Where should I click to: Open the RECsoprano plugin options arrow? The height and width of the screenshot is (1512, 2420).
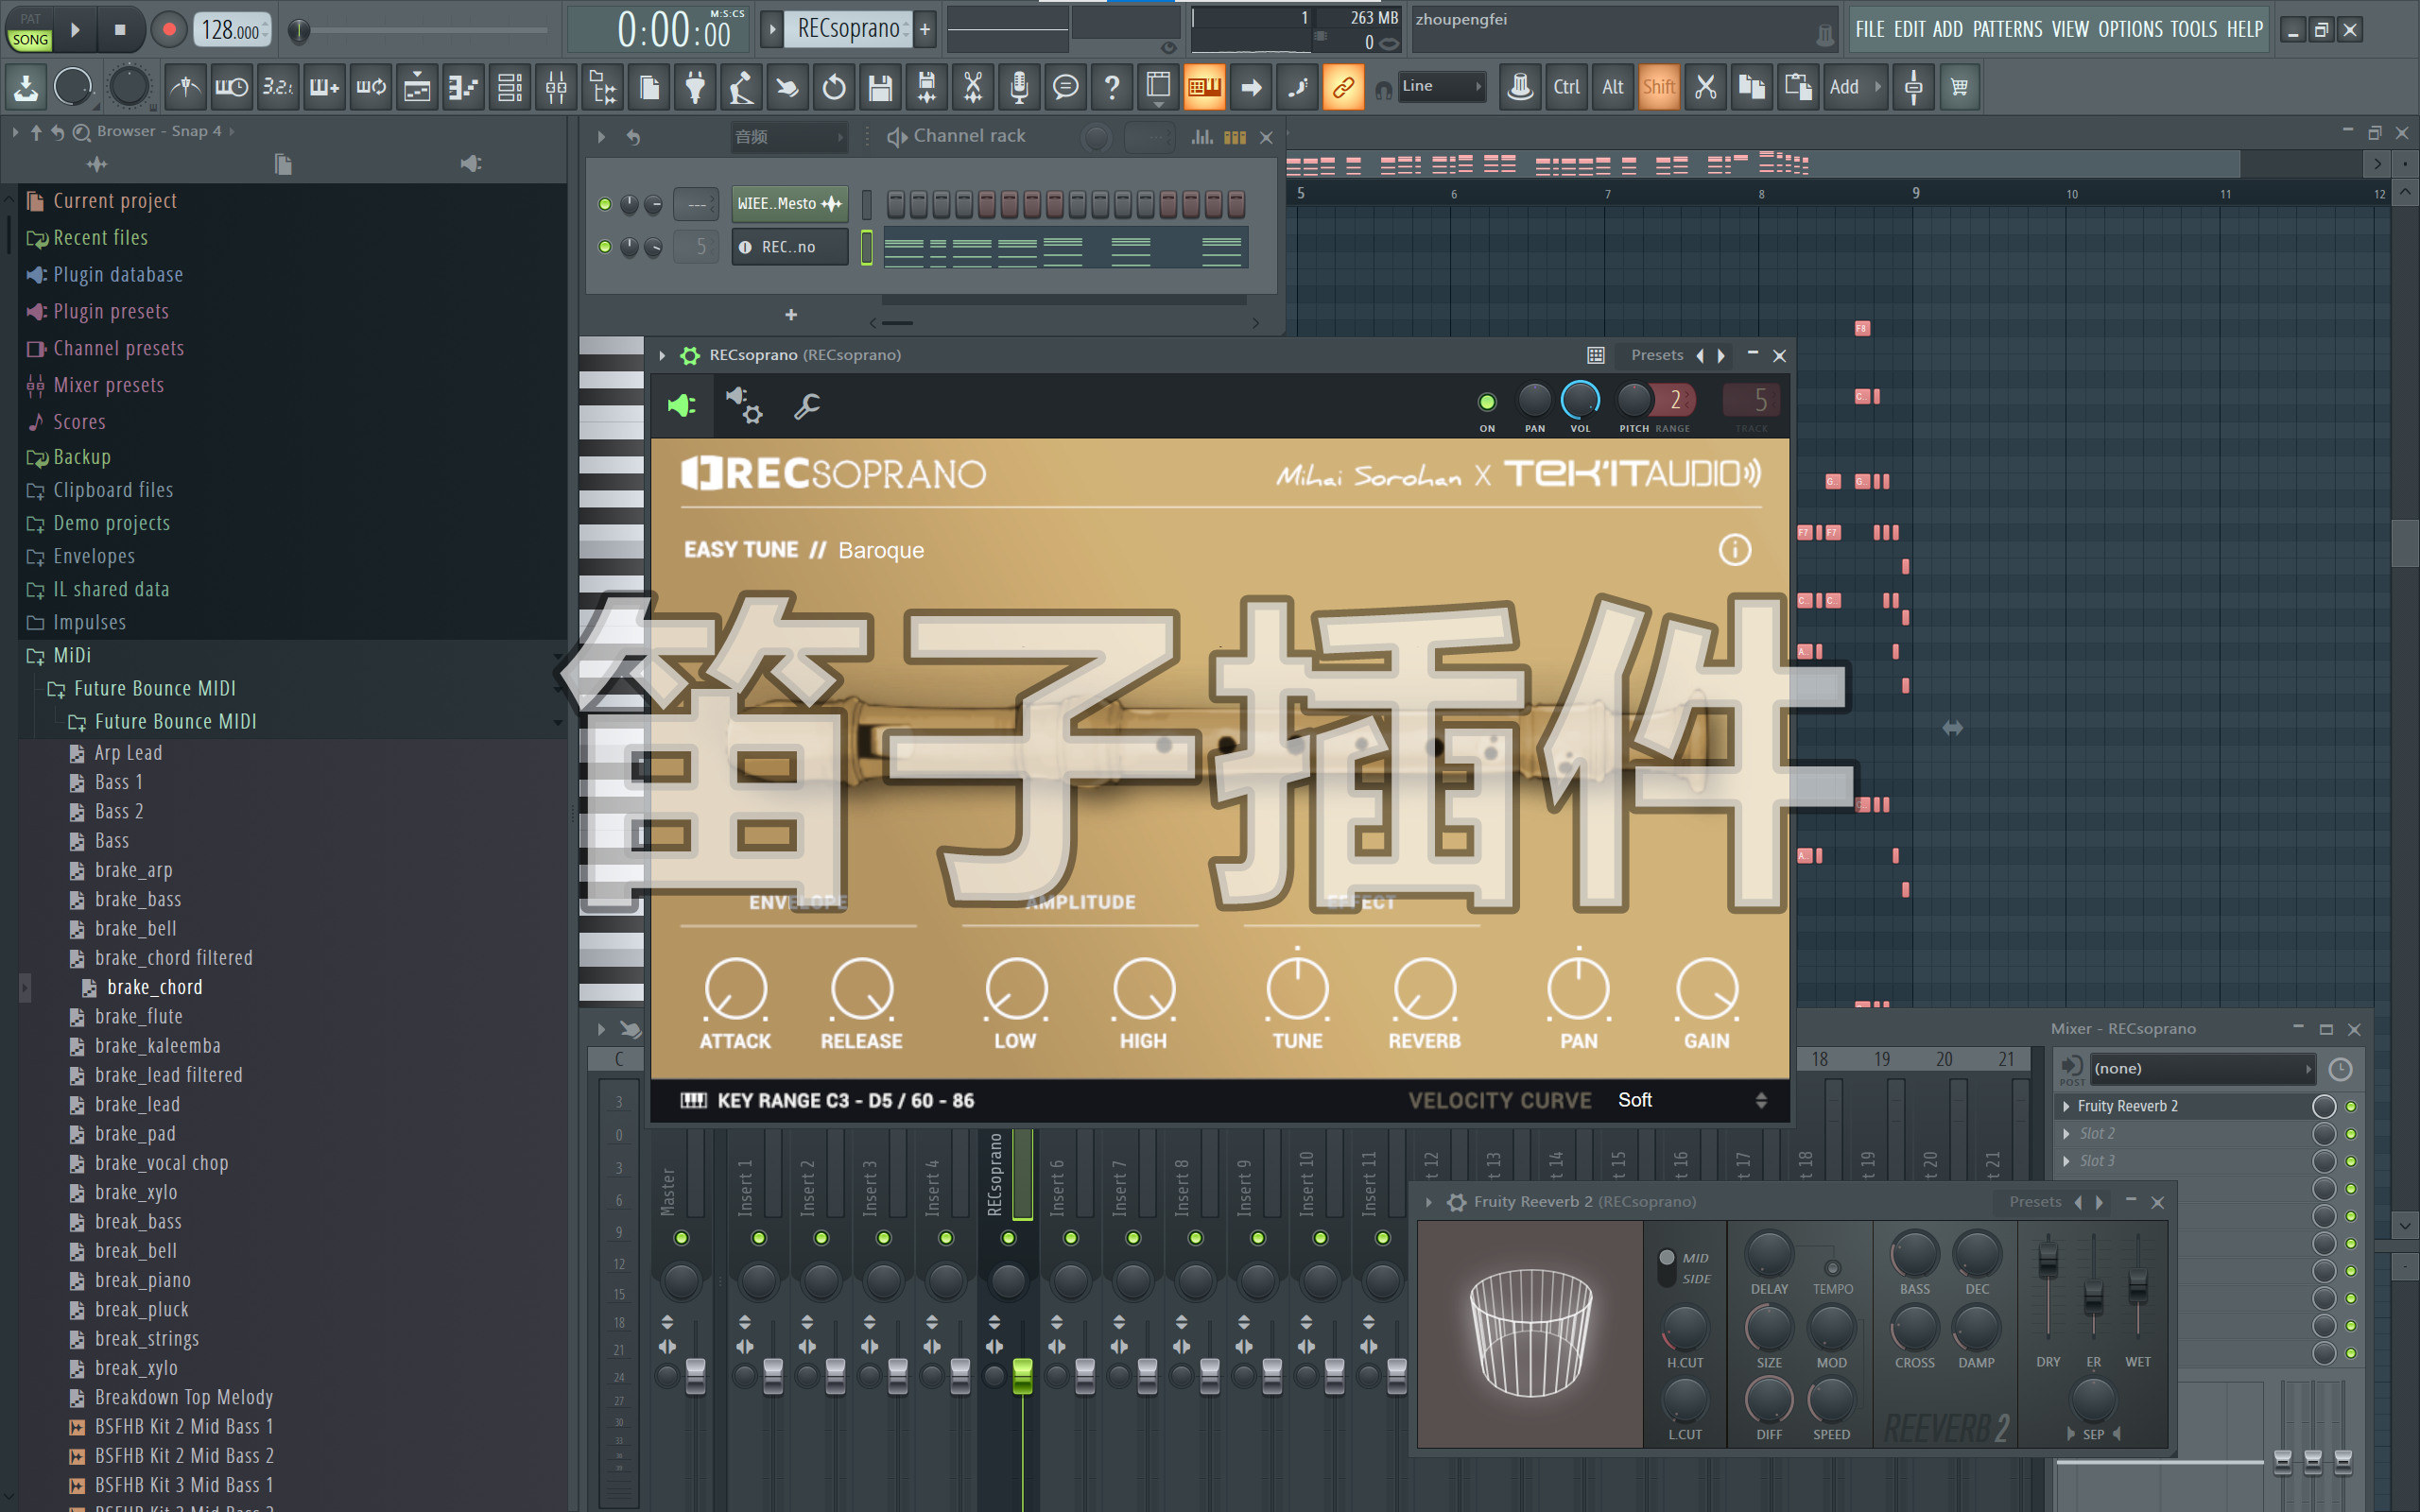[661, 355]
